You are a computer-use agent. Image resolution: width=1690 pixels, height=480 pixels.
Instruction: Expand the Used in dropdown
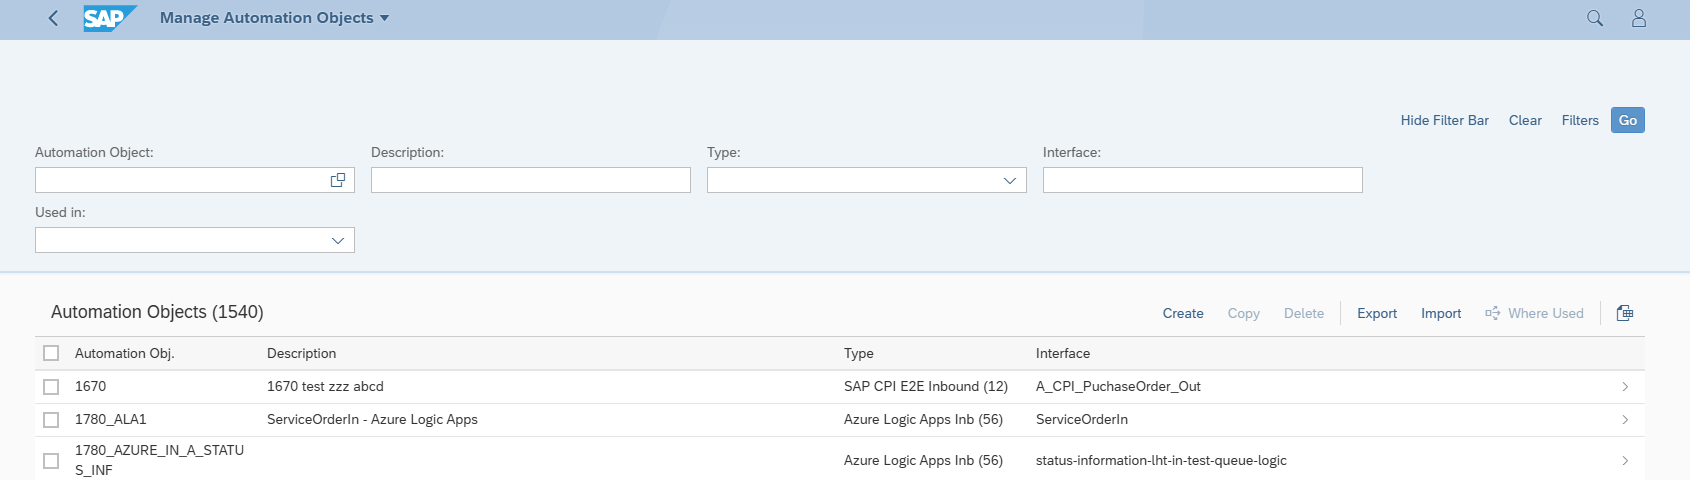[x=338, y=240]
